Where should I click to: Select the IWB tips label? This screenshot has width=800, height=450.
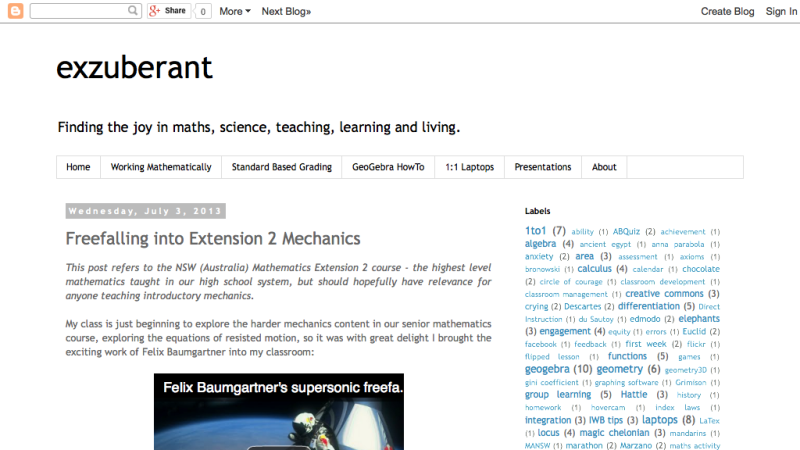[606, 420]
